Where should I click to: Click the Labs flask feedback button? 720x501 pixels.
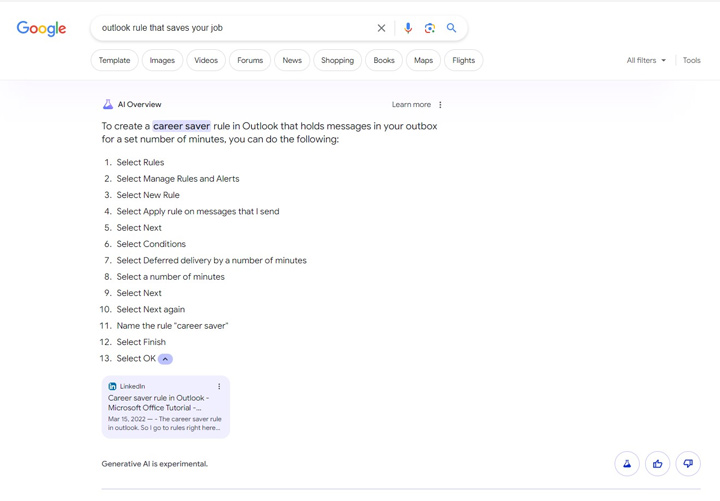(x=627, y=464)
